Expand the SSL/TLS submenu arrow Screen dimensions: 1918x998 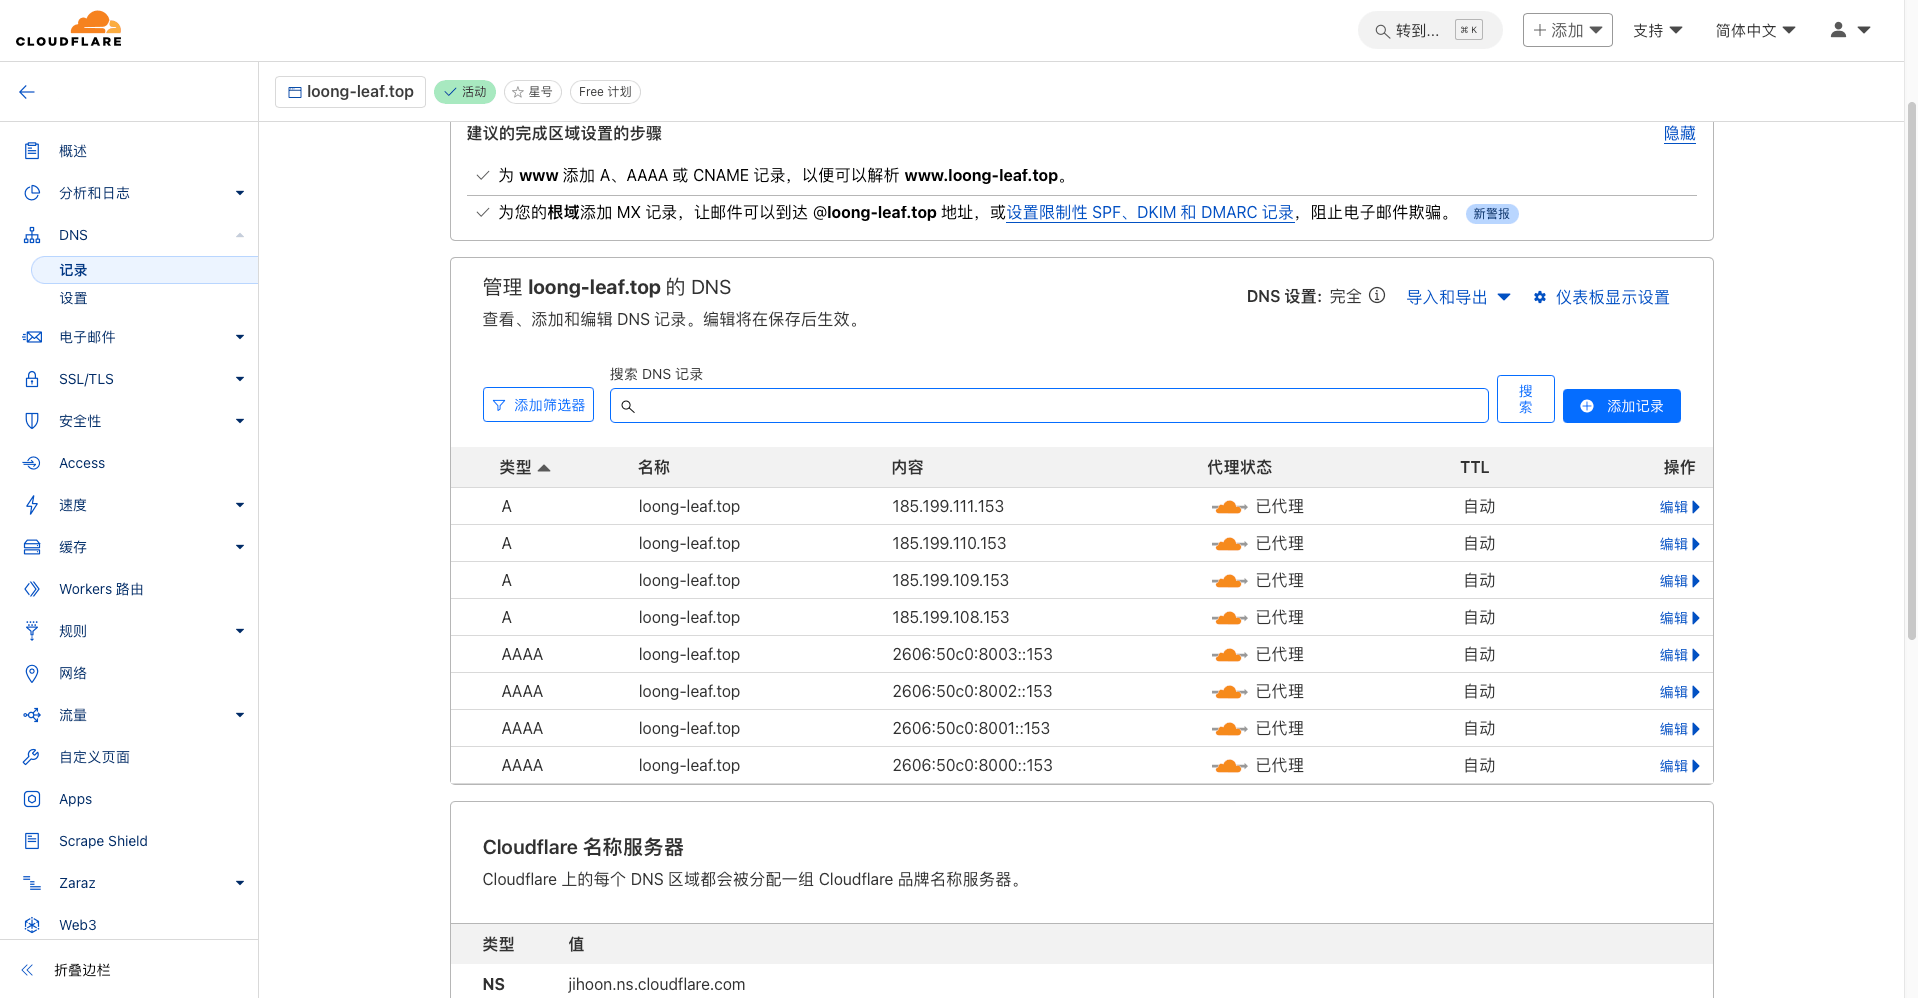point(240,379)
